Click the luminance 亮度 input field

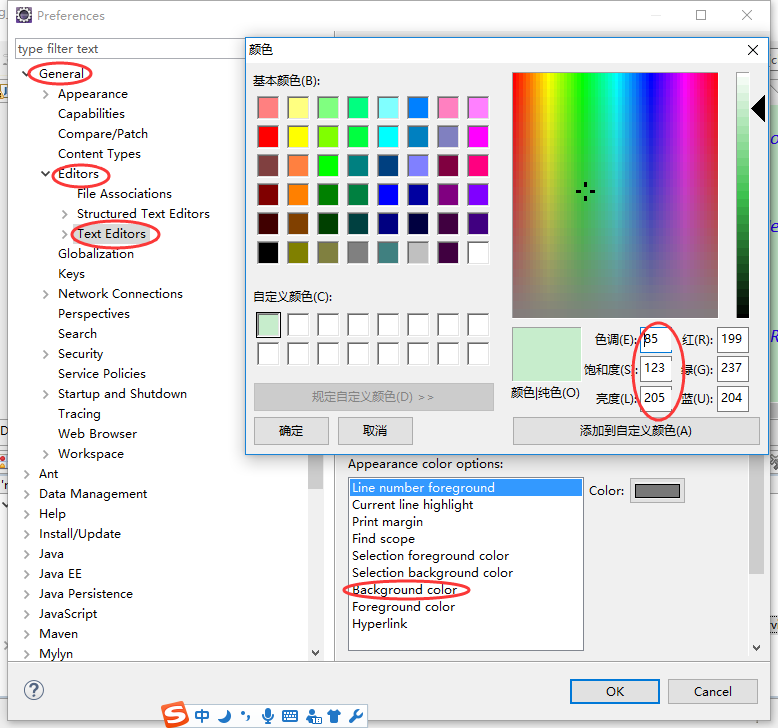click(656, 398)
